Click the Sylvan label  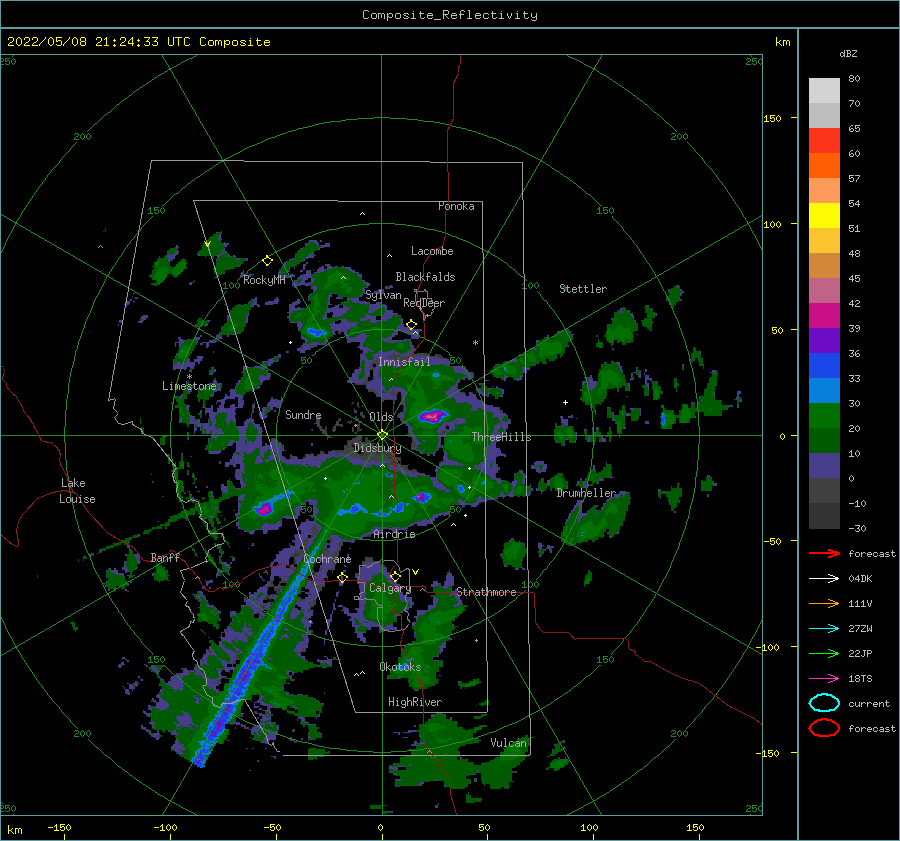point(383,295)
